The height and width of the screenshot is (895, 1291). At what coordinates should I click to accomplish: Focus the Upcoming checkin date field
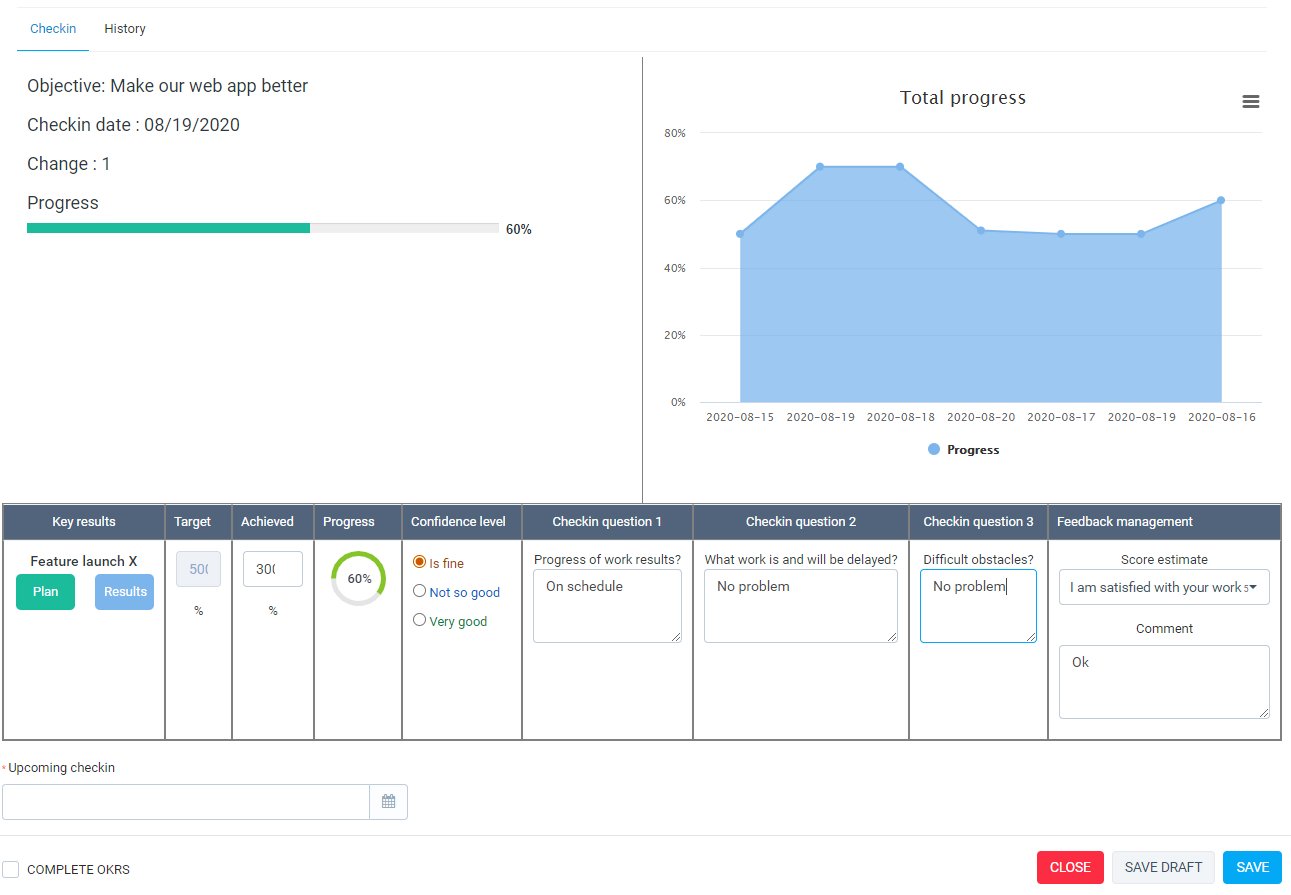pos(186,802)
